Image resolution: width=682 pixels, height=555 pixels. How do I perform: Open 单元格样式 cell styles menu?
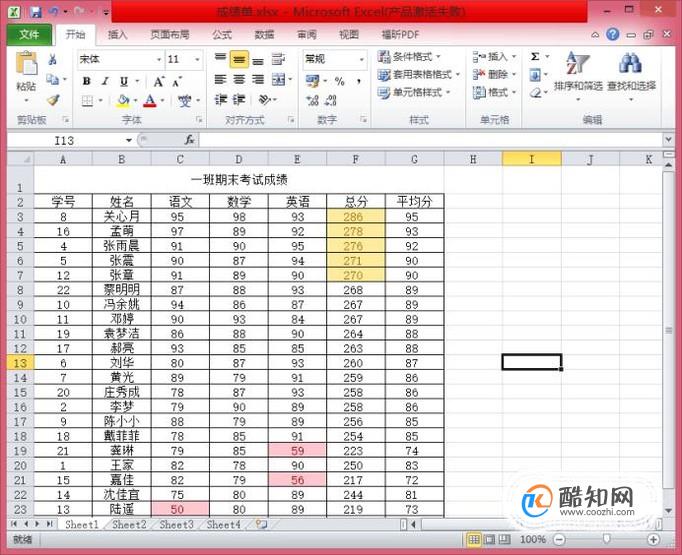point(414,93)
